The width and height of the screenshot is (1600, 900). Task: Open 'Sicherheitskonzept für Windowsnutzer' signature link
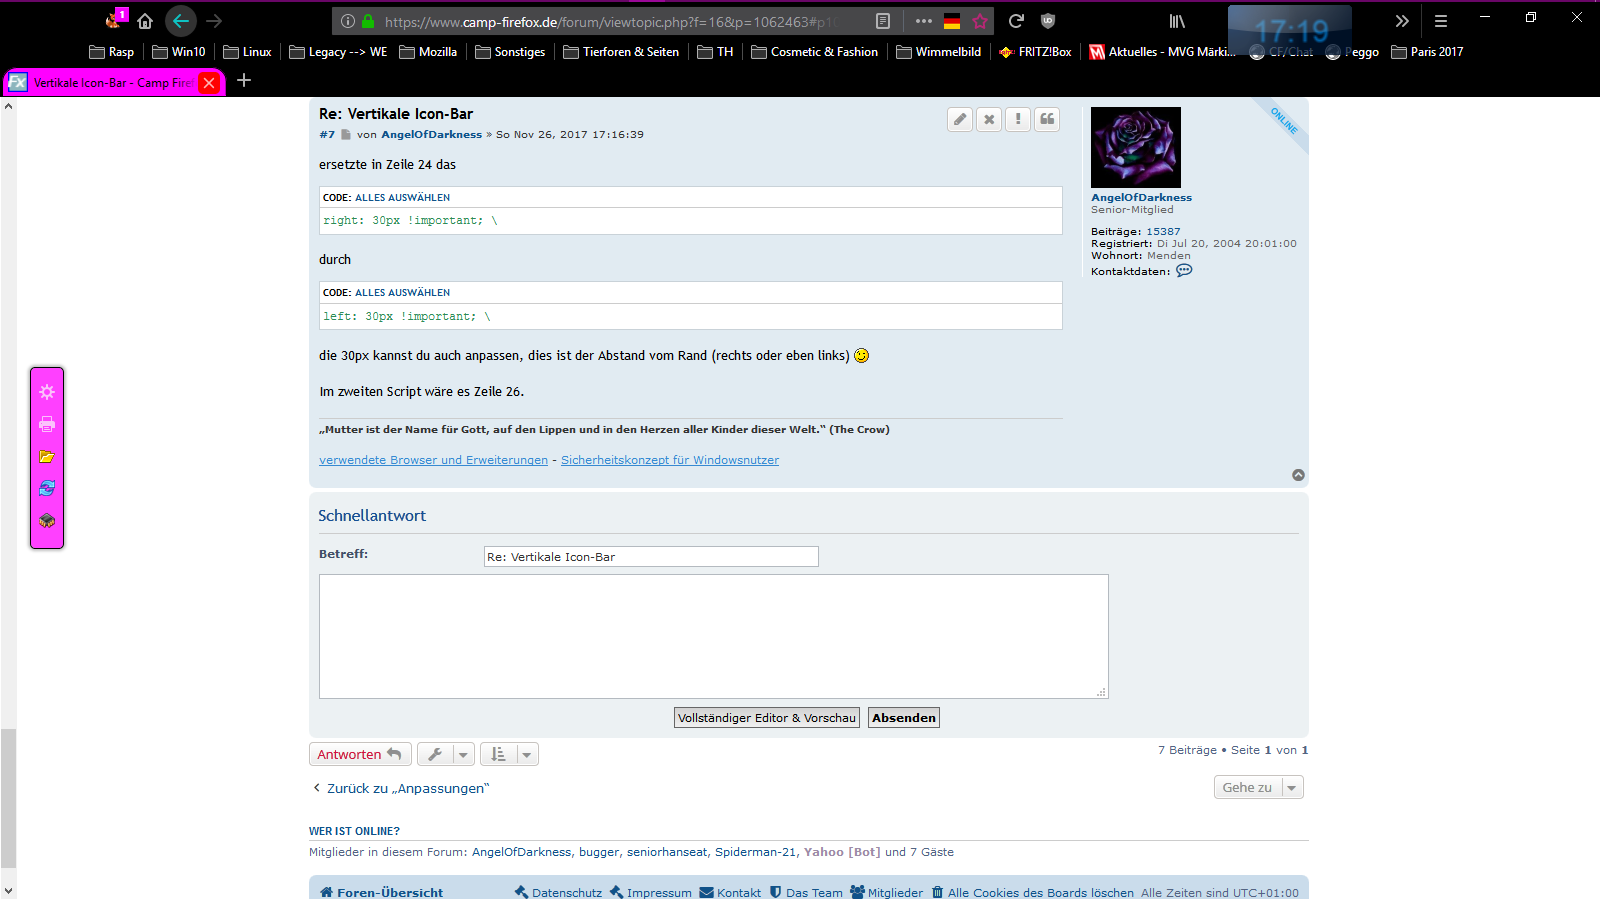click(x=670, y=460)
